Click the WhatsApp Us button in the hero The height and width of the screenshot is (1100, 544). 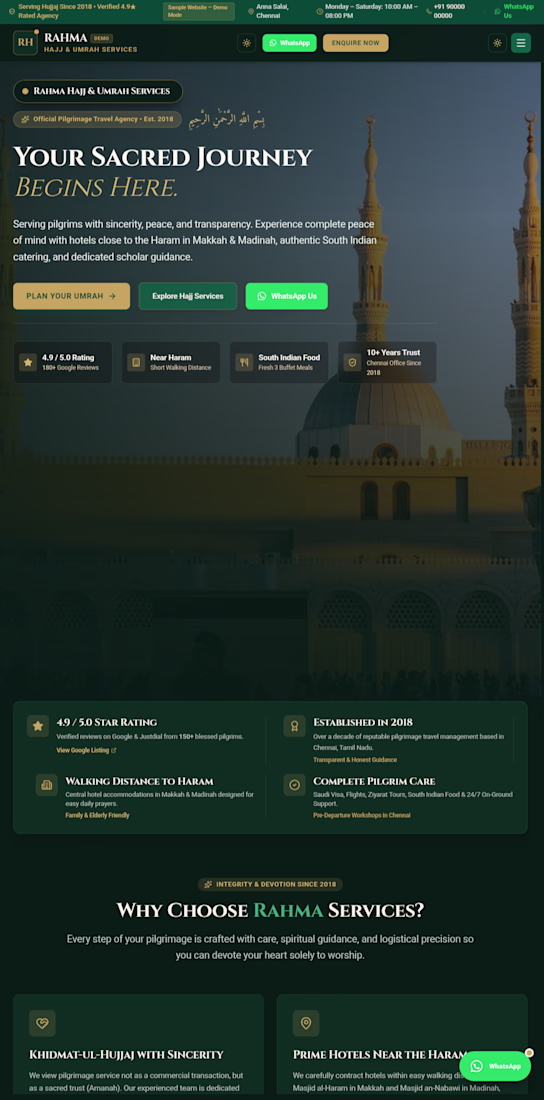tap(286, 296)
